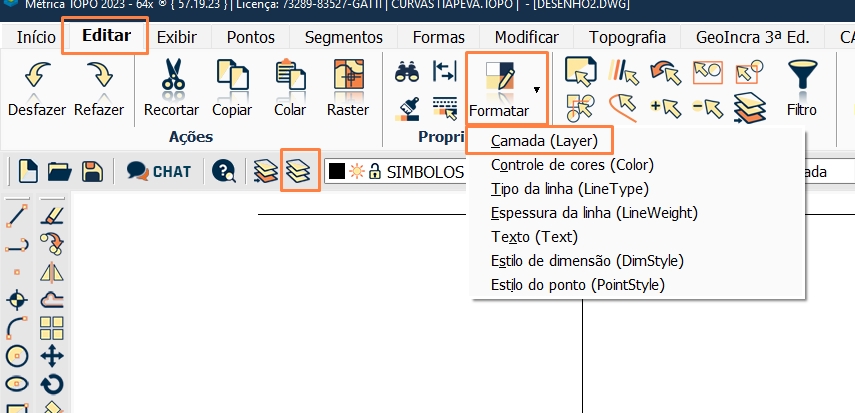The image size is (855, 413).
Task: Click the Recortar scissors icon
Action: (x=173, y=75)
